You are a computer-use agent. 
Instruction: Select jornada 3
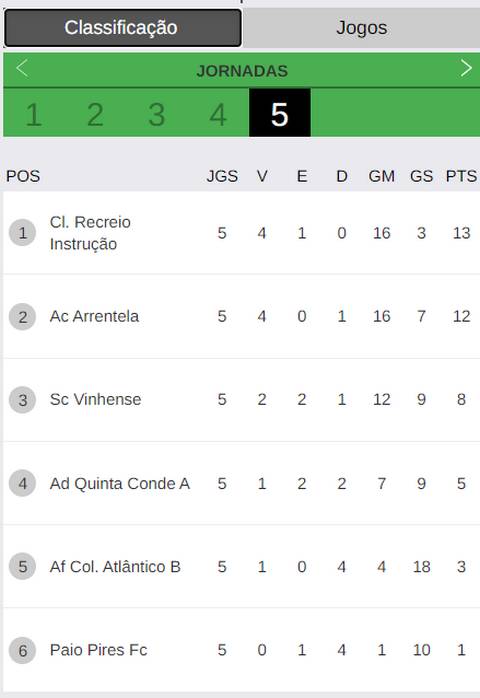point(157,114)
